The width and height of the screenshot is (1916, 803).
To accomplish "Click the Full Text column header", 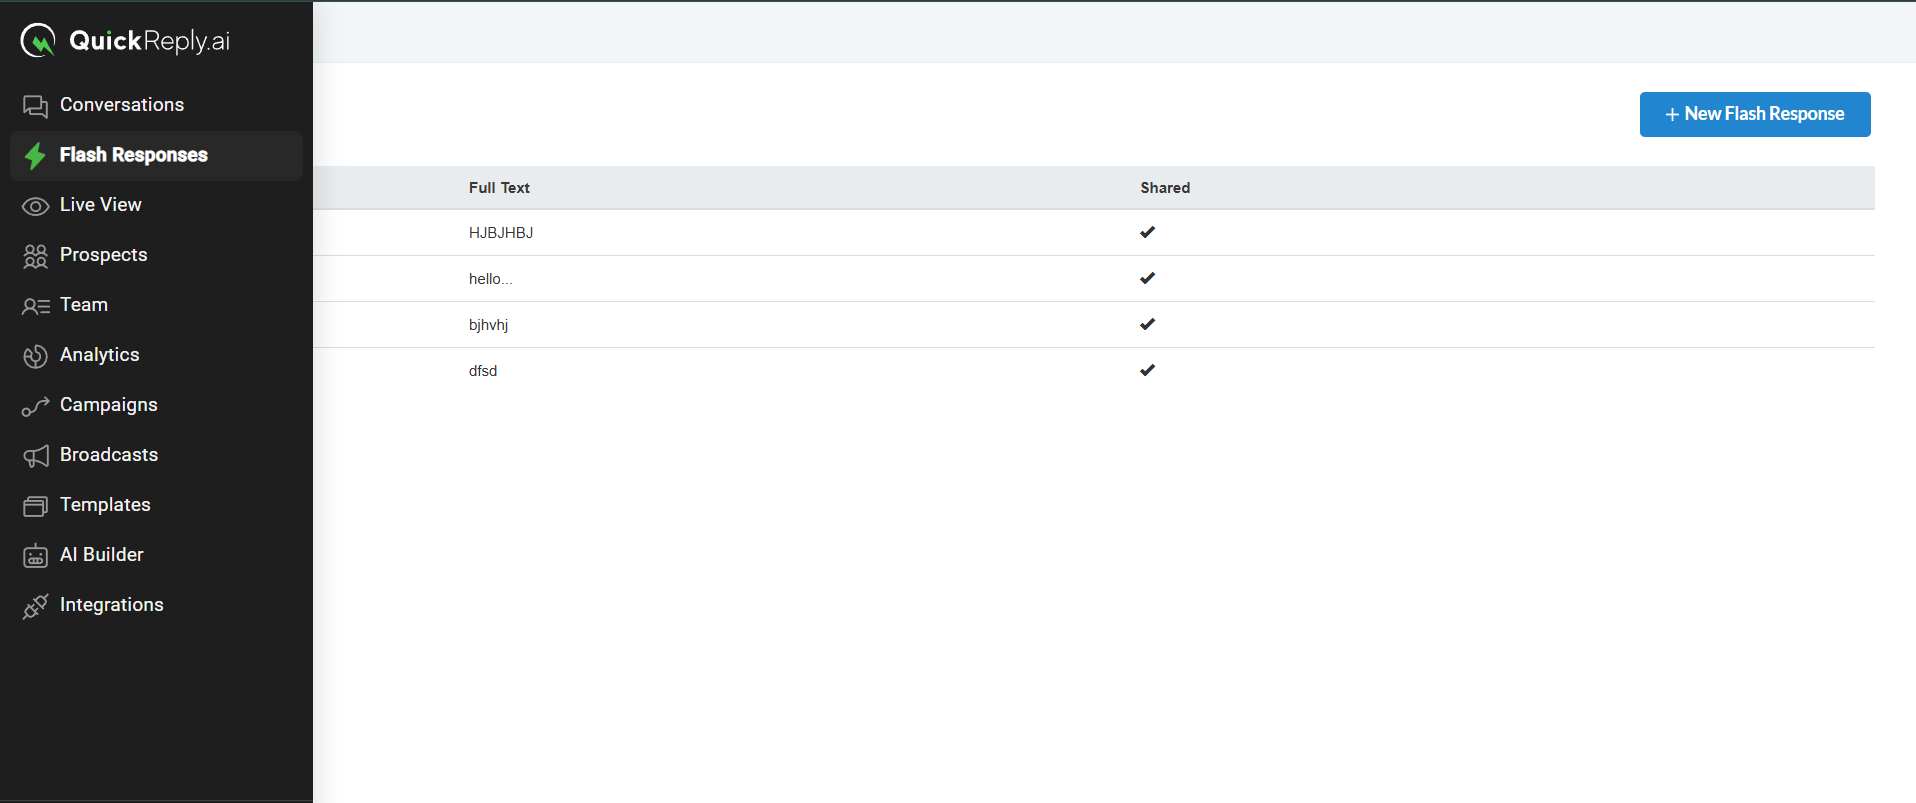I will pos(499,188).
